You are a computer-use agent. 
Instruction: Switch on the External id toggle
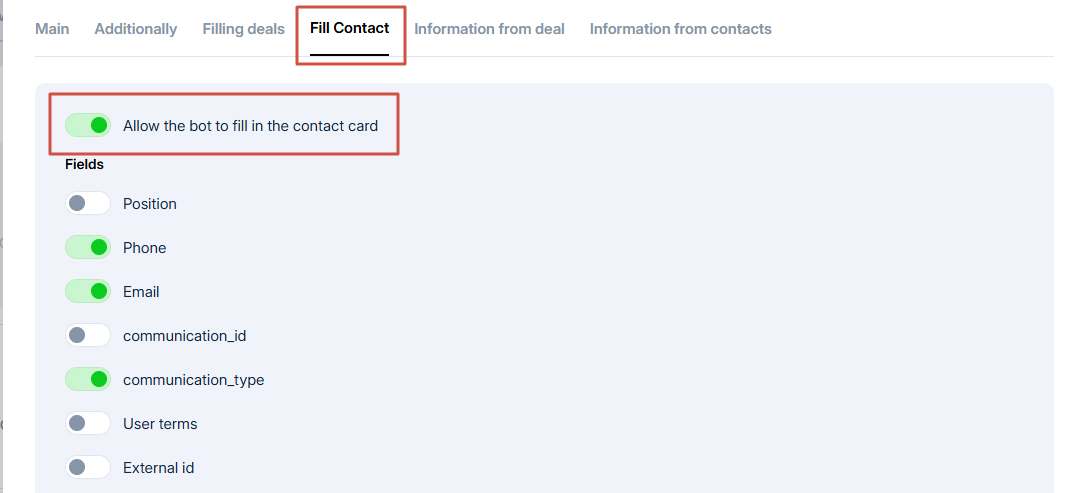pyautogui.click(x=88, y=468)
